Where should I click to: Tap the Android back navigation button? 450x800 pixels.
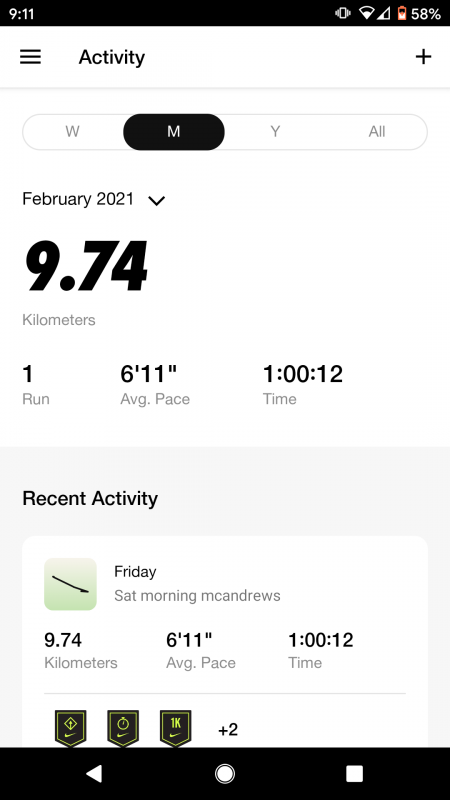point(94,773)
